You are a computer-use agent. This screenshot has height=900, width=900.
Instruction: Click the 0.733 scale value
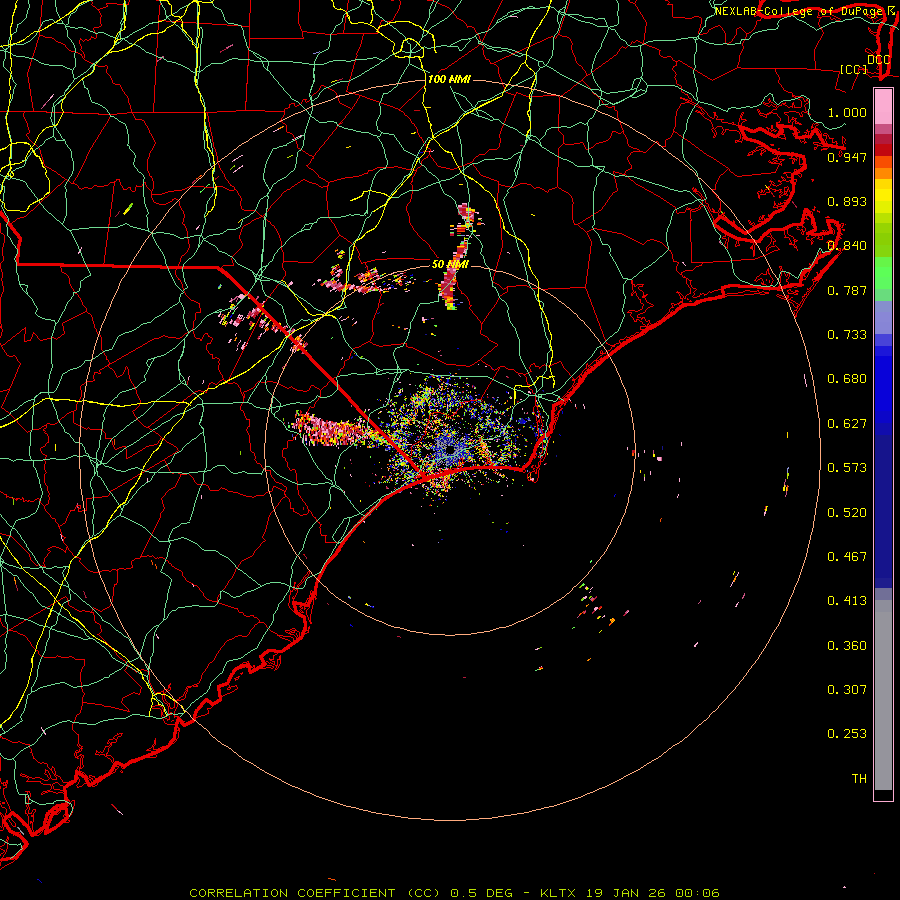coord(847,334)
